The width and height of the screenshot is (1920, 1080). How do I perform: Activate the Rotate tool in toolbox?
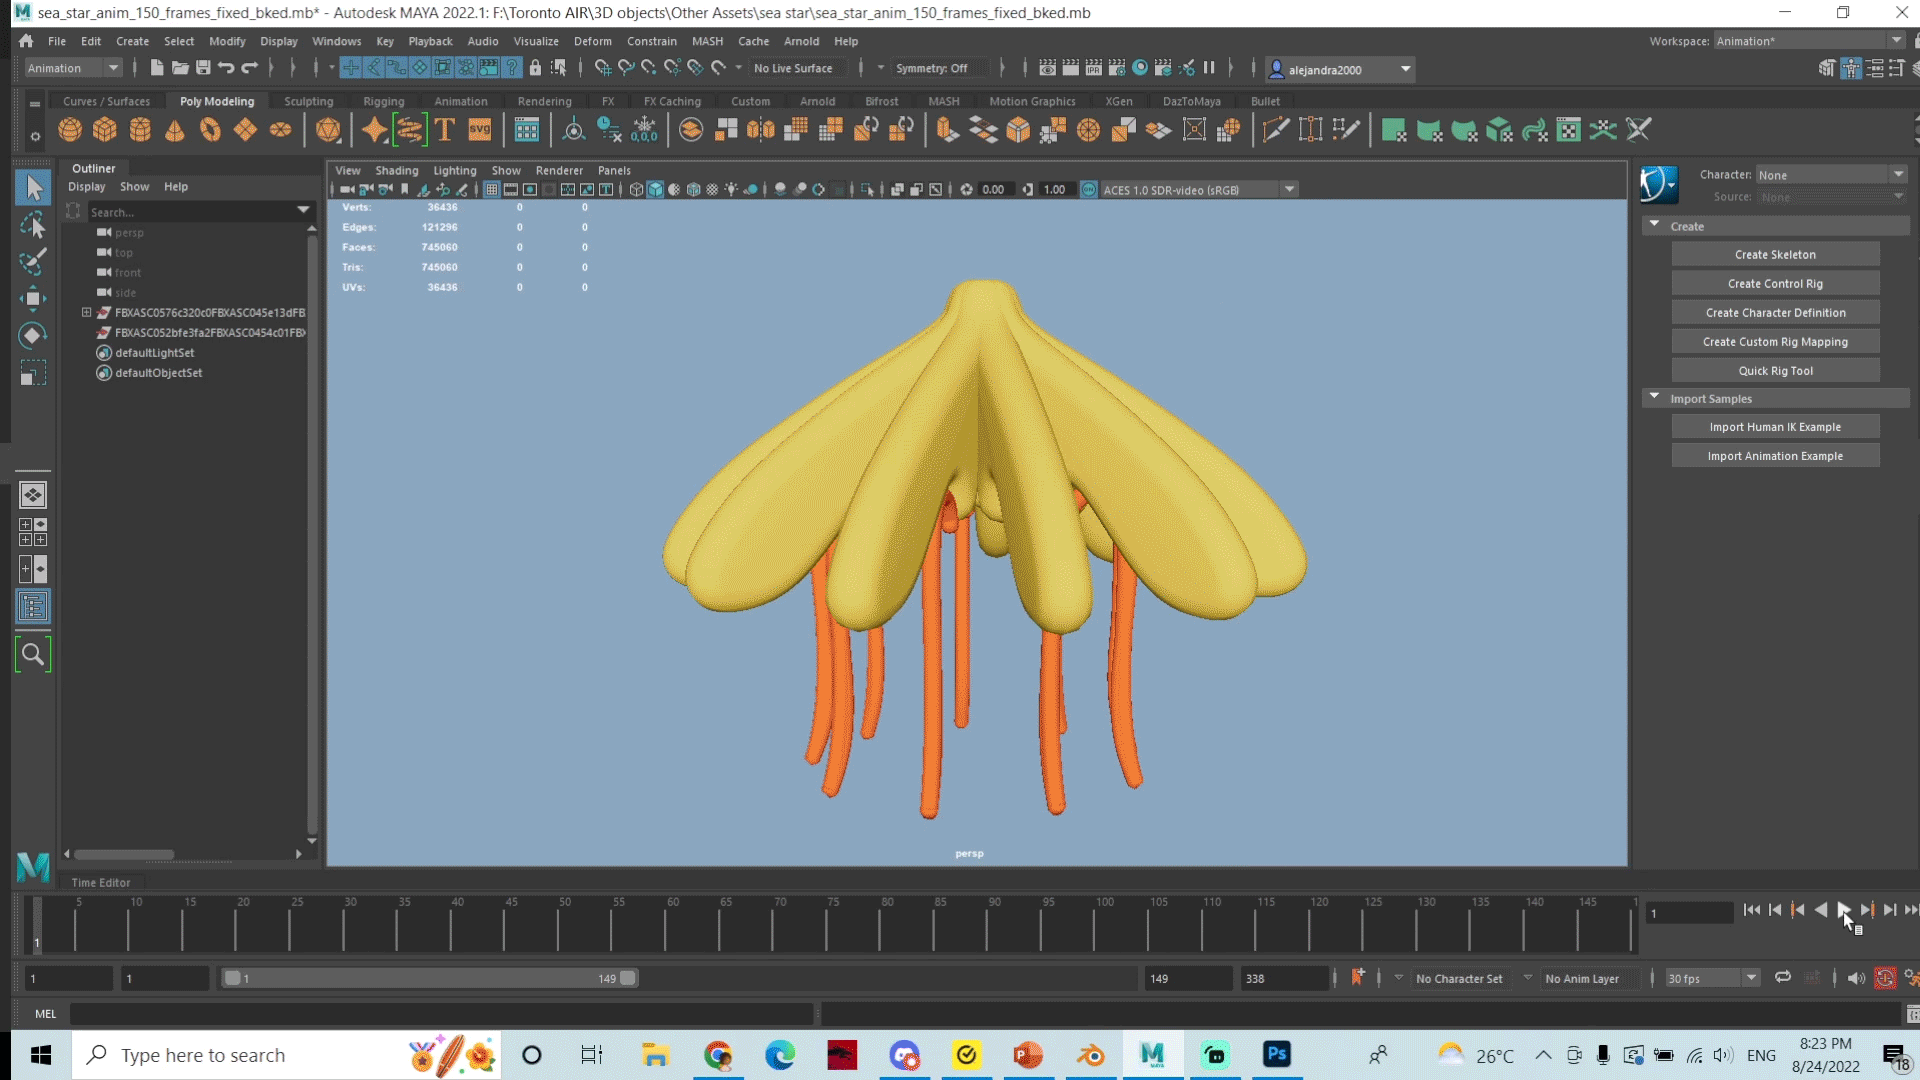click(x=33, y=335)
